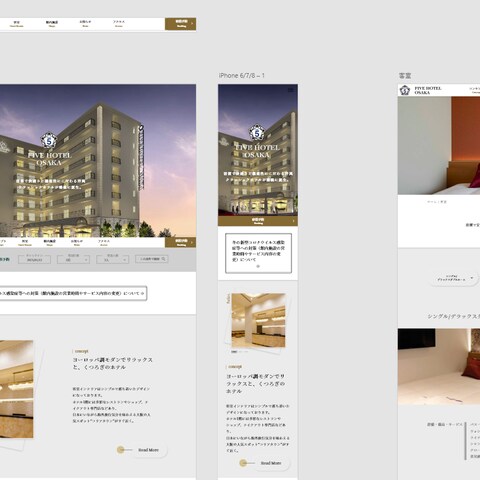
Task: Click the circled arrow icon in iPhone notice box
Action: point(258,266)
